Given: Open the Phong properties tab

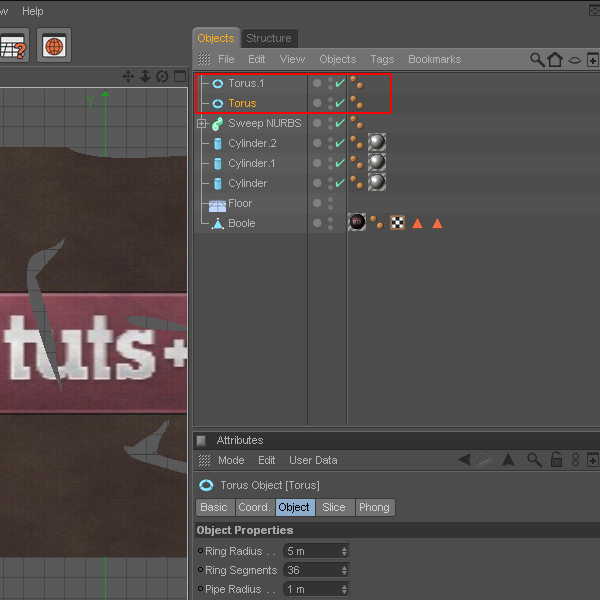Looking at the screenshot, I should [x=374, y=507].
